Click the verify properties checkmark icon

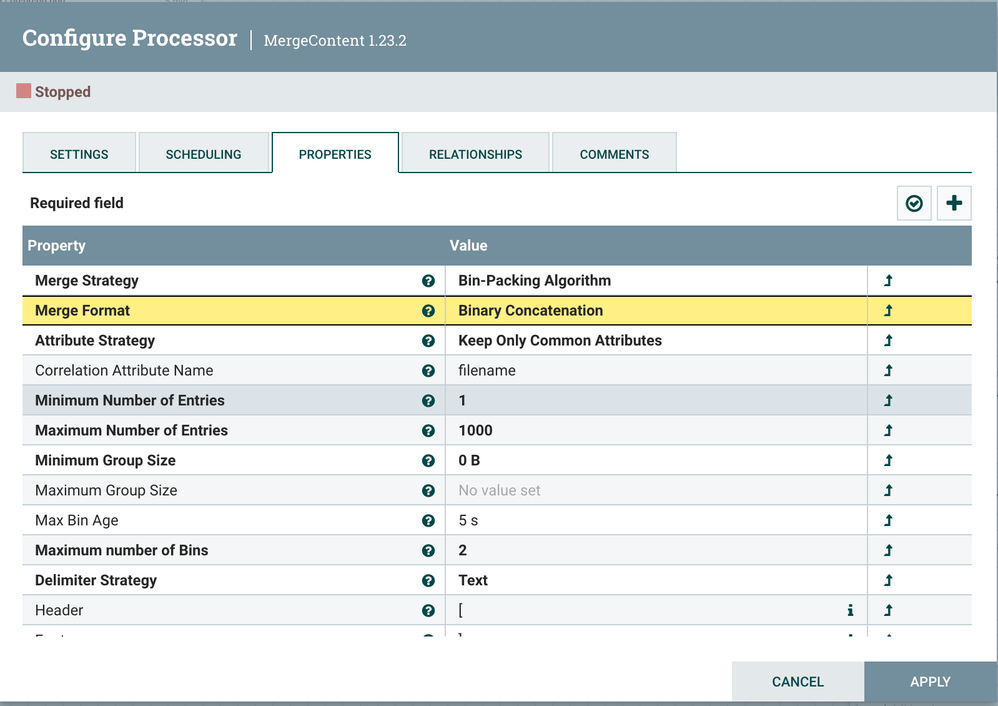point(914,203)
